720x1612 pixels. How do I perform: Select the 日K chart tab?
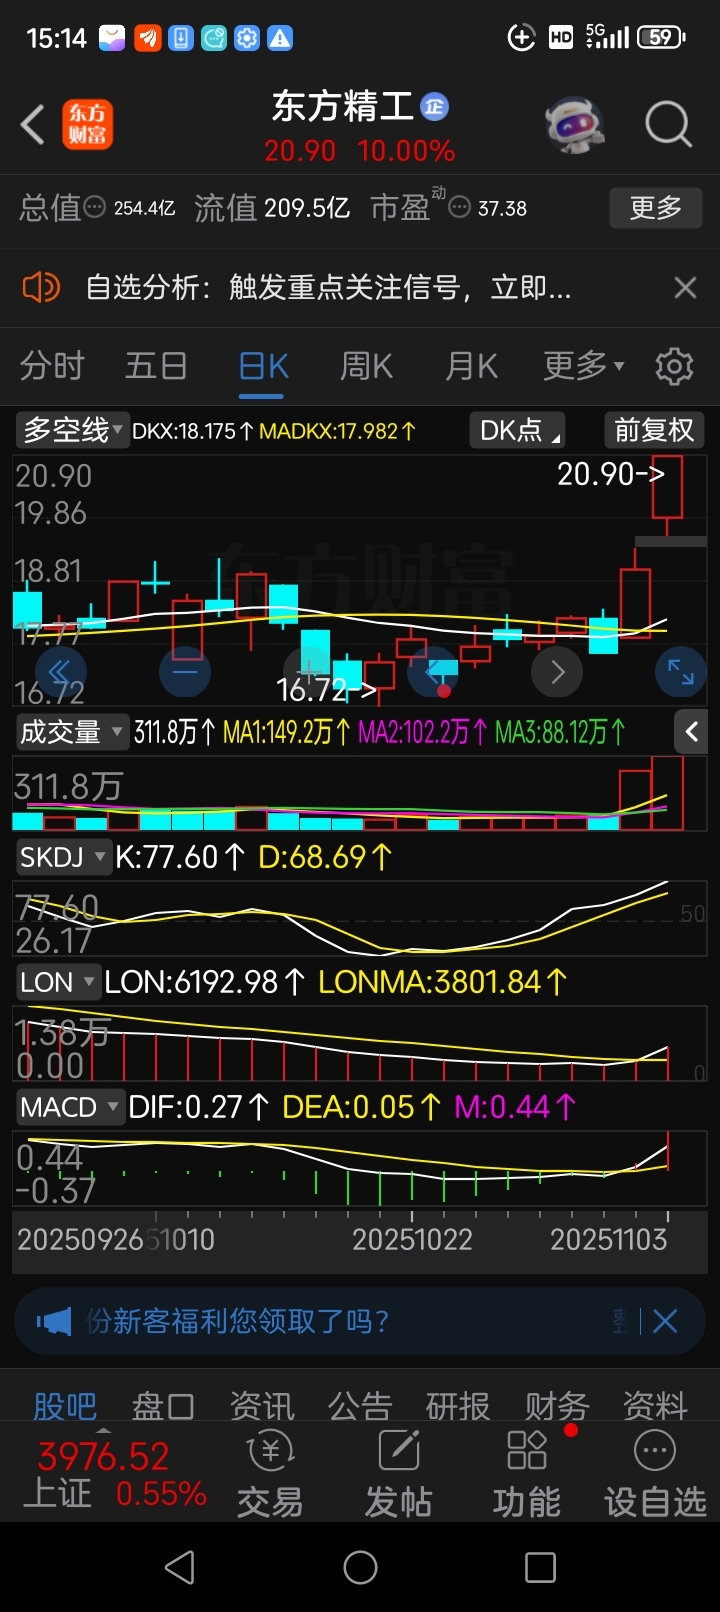point(264,366)
